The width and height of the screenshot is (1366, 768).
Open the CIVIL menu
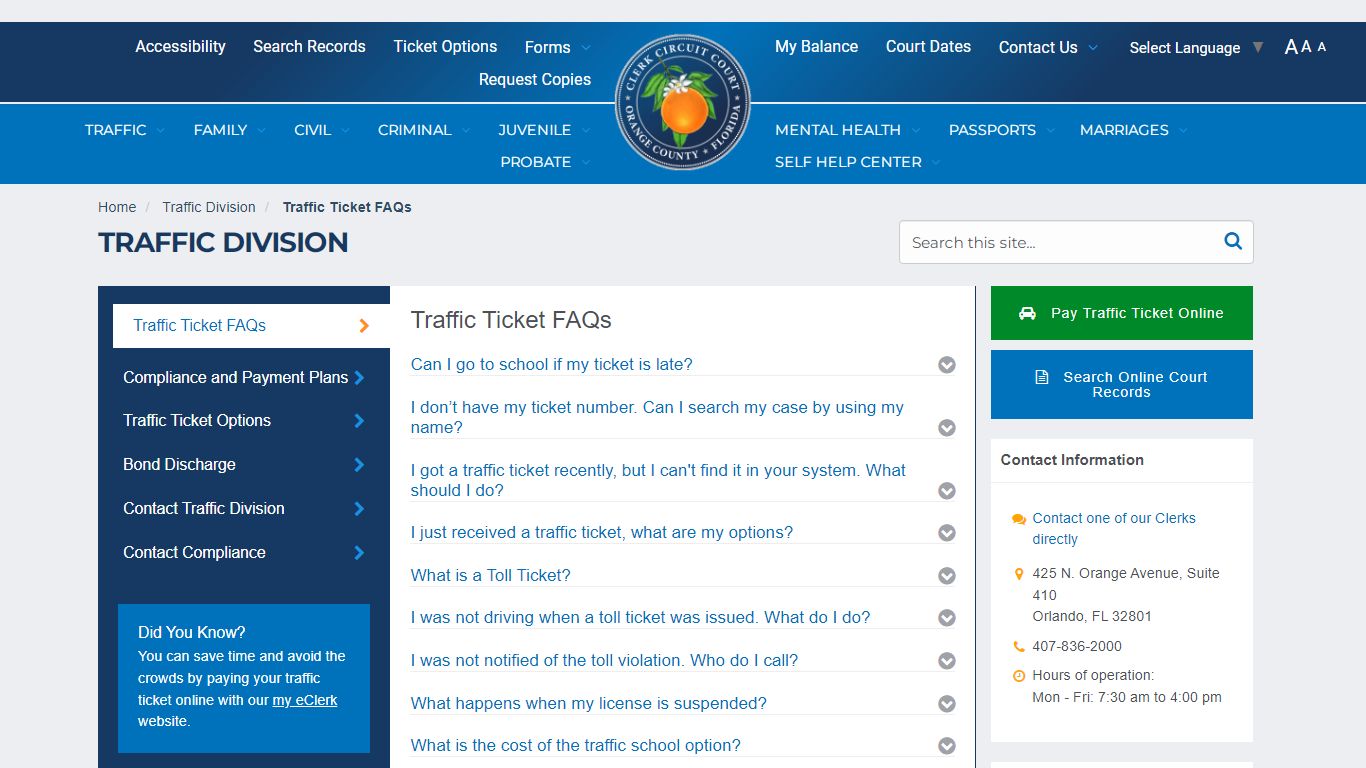[x=322, y=130]
